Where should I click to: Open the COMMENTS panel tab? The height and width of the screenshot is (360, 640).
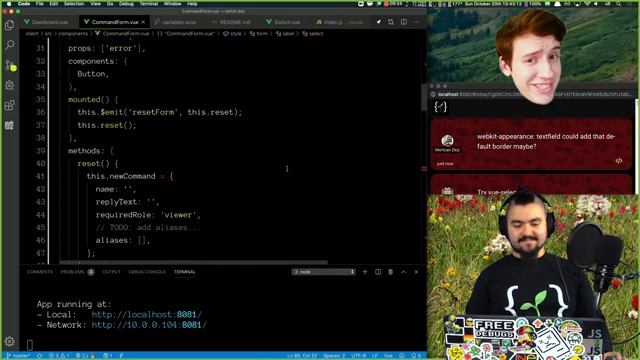pos(40,272)
